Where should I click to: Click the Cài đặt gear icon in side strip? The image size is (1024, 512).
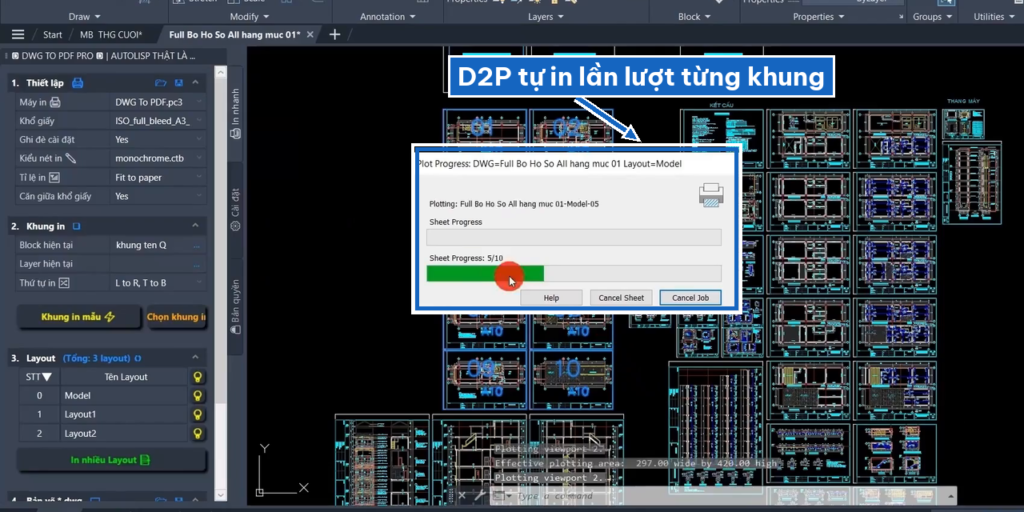click(235, 226)
